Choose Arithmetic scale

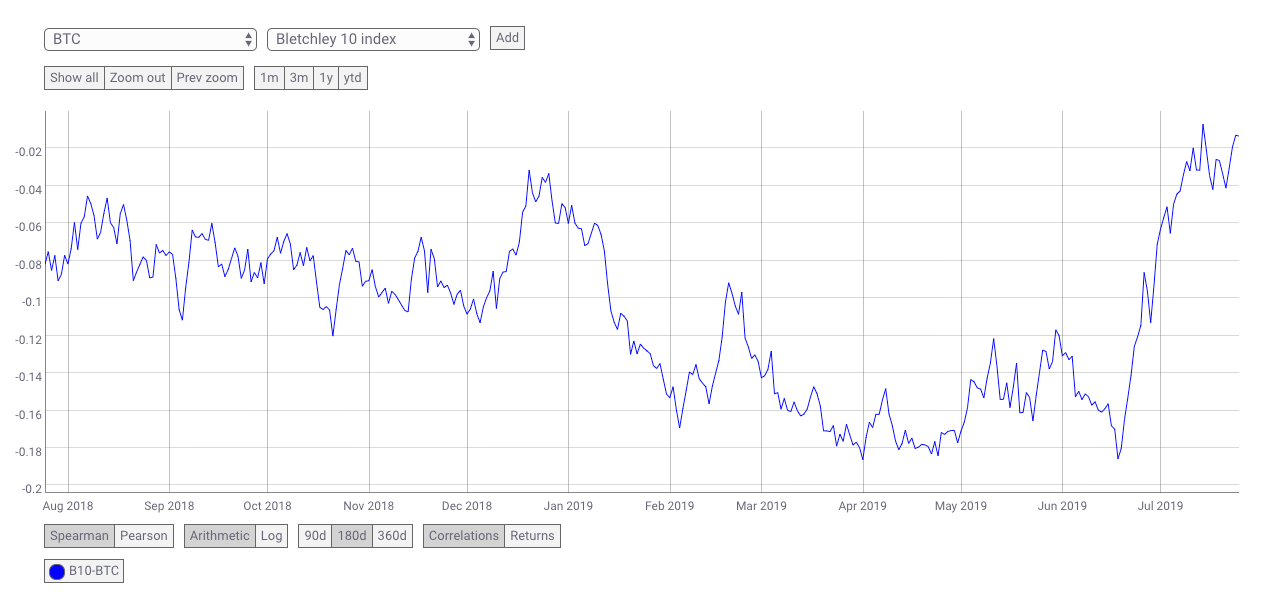[x=220, y=536]
